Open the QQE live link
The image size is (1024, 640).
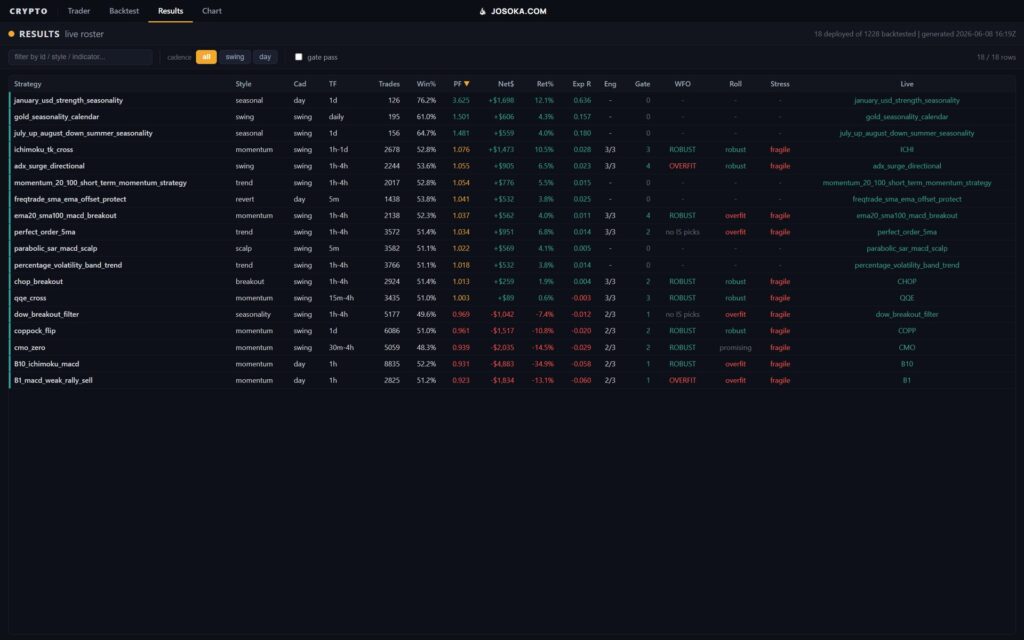coord(906,298)
